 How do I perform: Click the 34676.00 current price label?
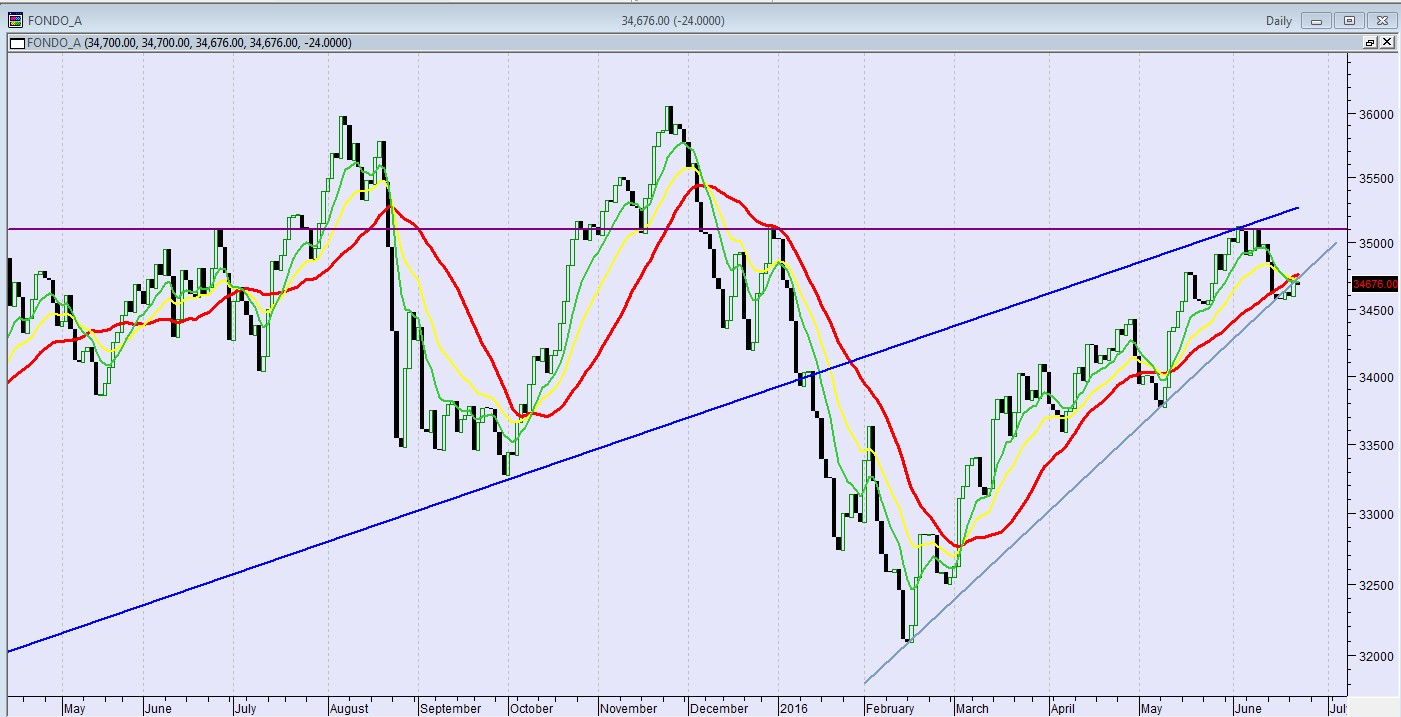1374,284
